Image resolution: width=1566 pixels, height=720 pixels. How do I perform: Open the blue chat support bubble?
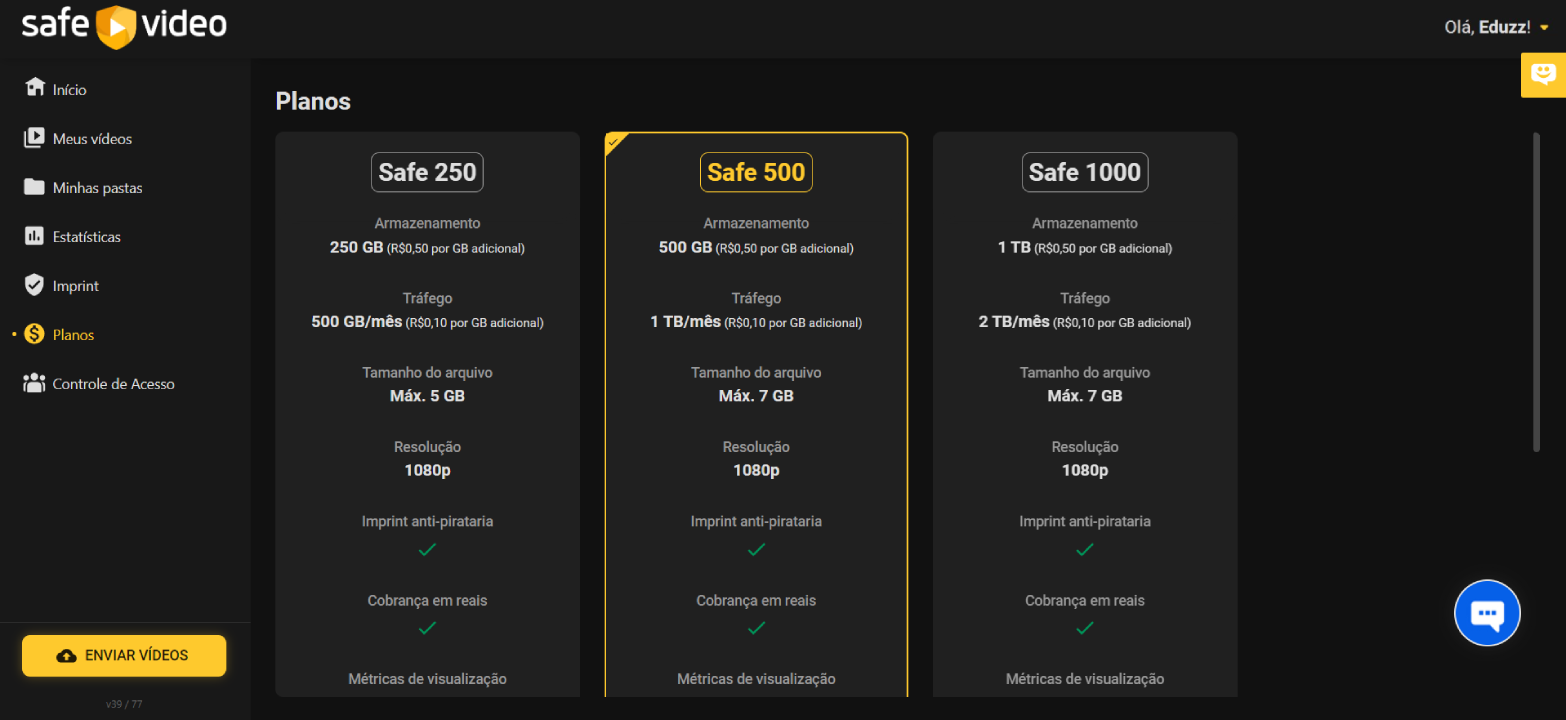point(1487,613)
